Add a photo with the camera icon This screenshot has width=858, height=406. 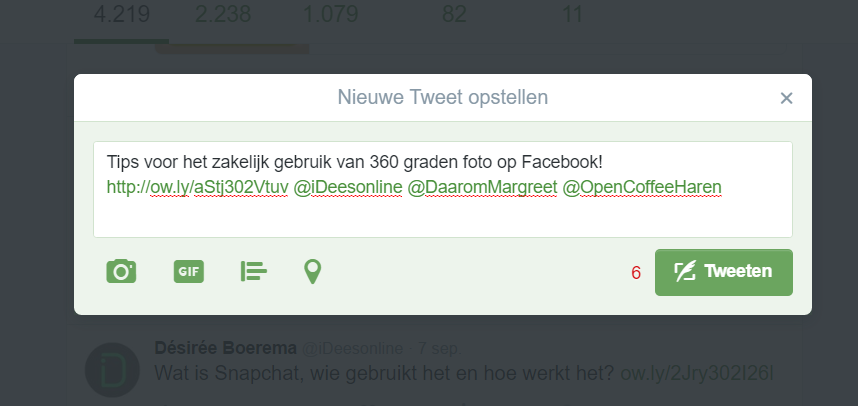121,271
